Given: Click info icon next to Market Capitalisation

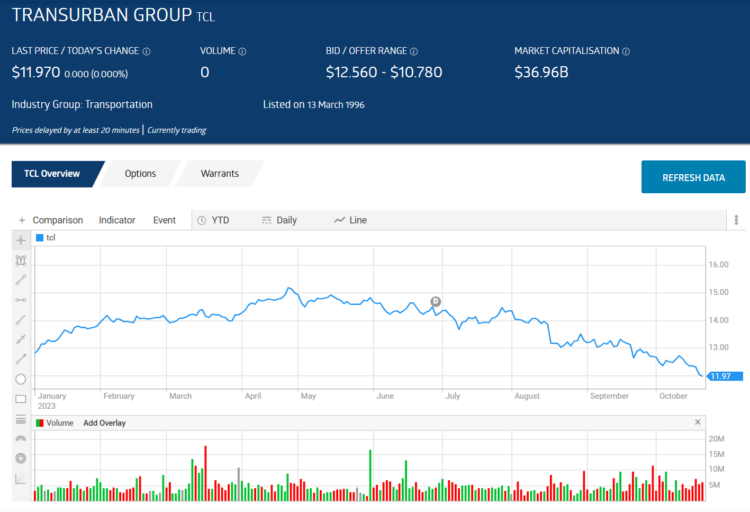Looking at the screenshot, I should click(x=626, y=51).
